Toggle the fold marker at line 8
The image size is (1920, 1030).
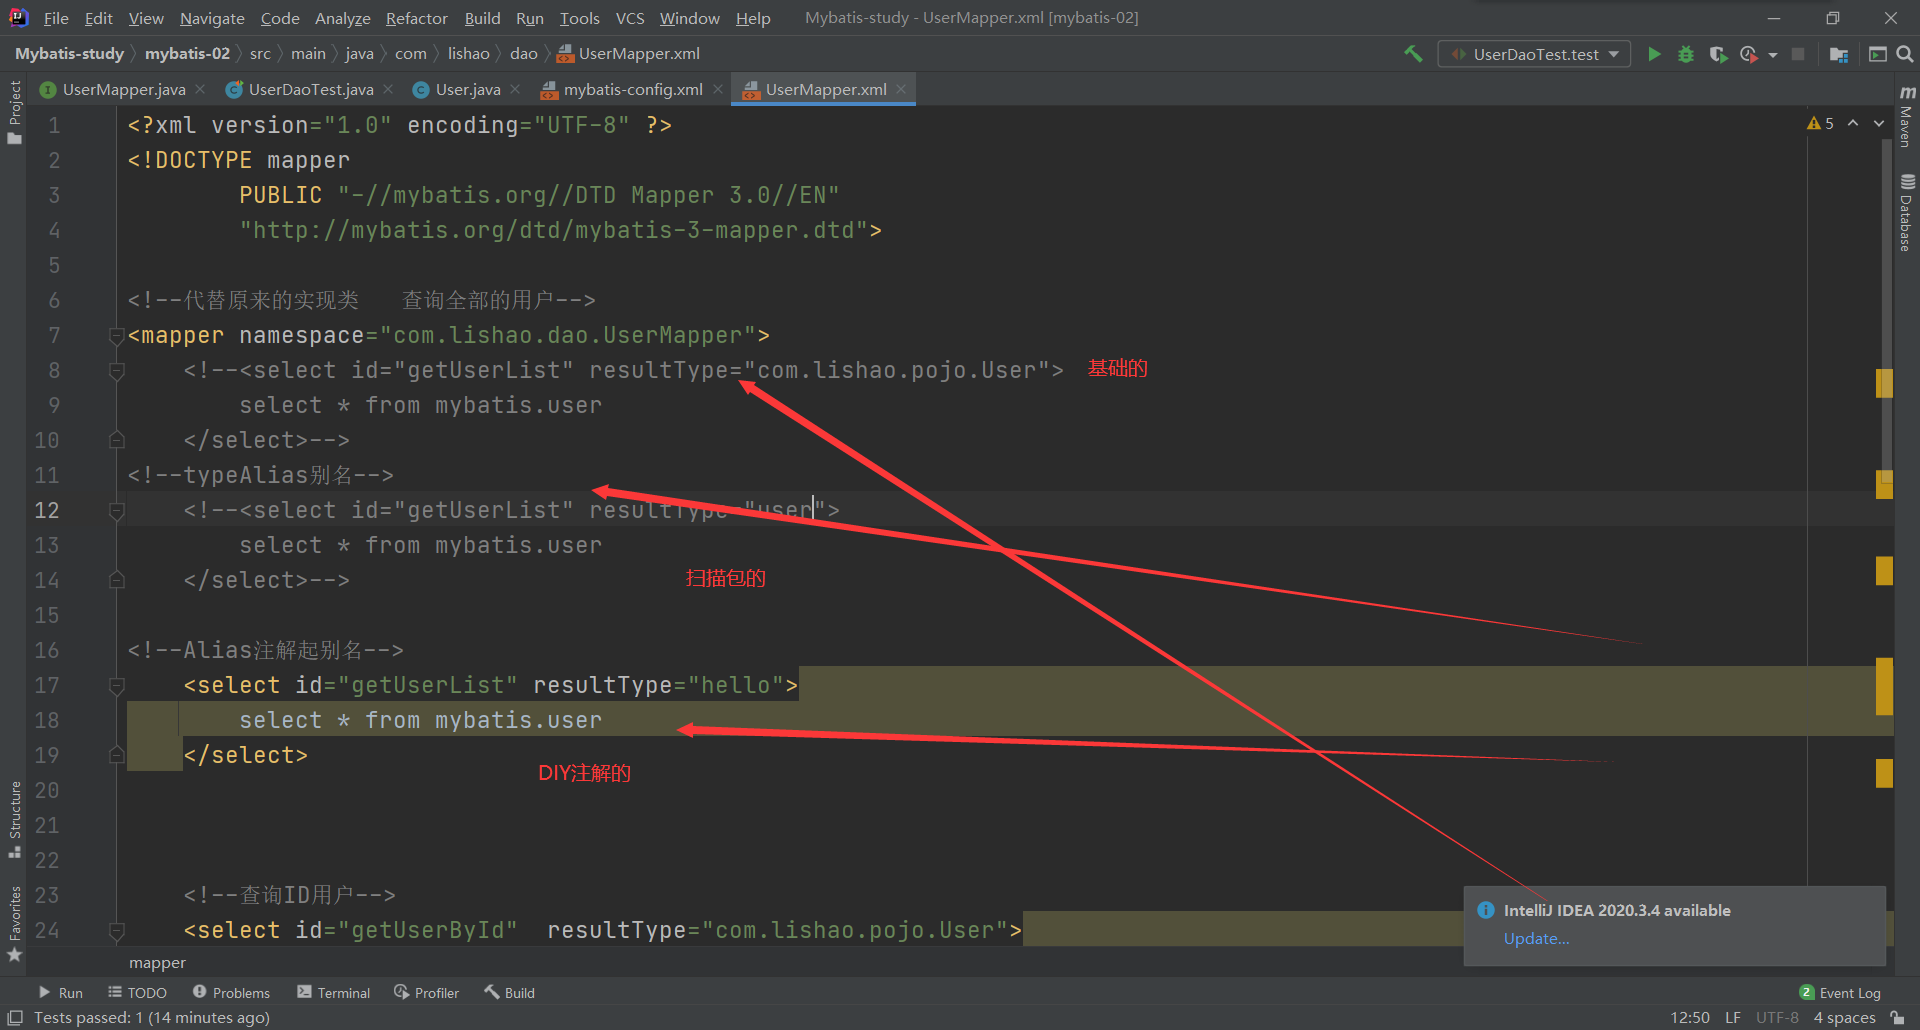[116, 371]
